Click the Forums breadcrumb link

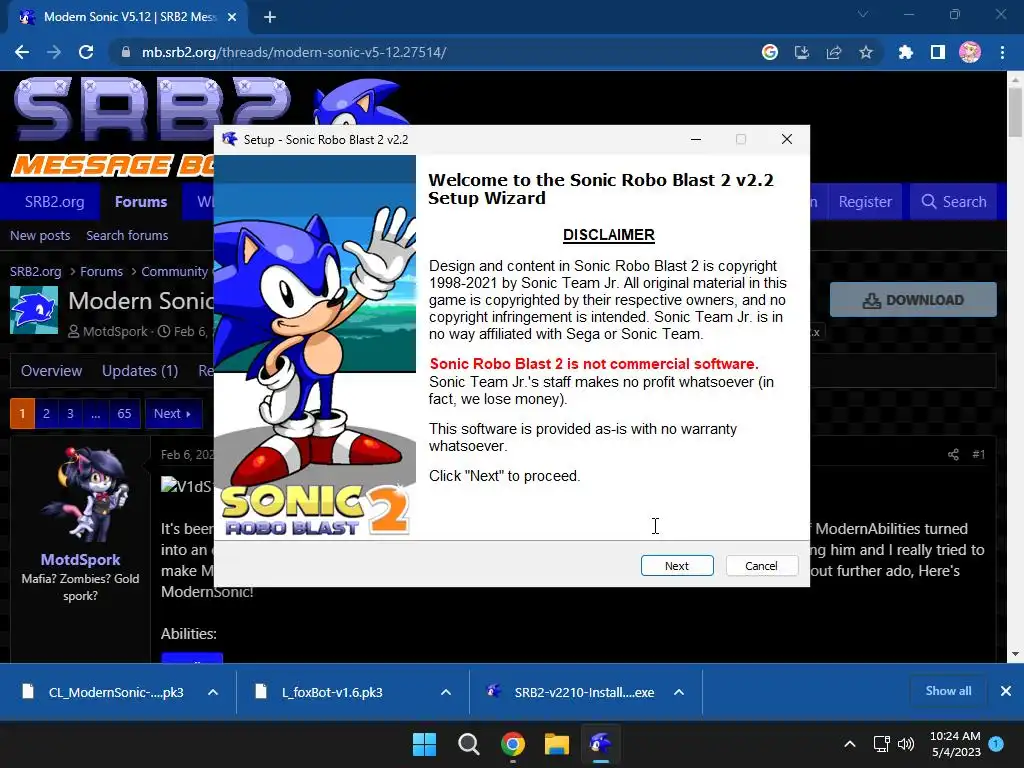click(101, 271)
